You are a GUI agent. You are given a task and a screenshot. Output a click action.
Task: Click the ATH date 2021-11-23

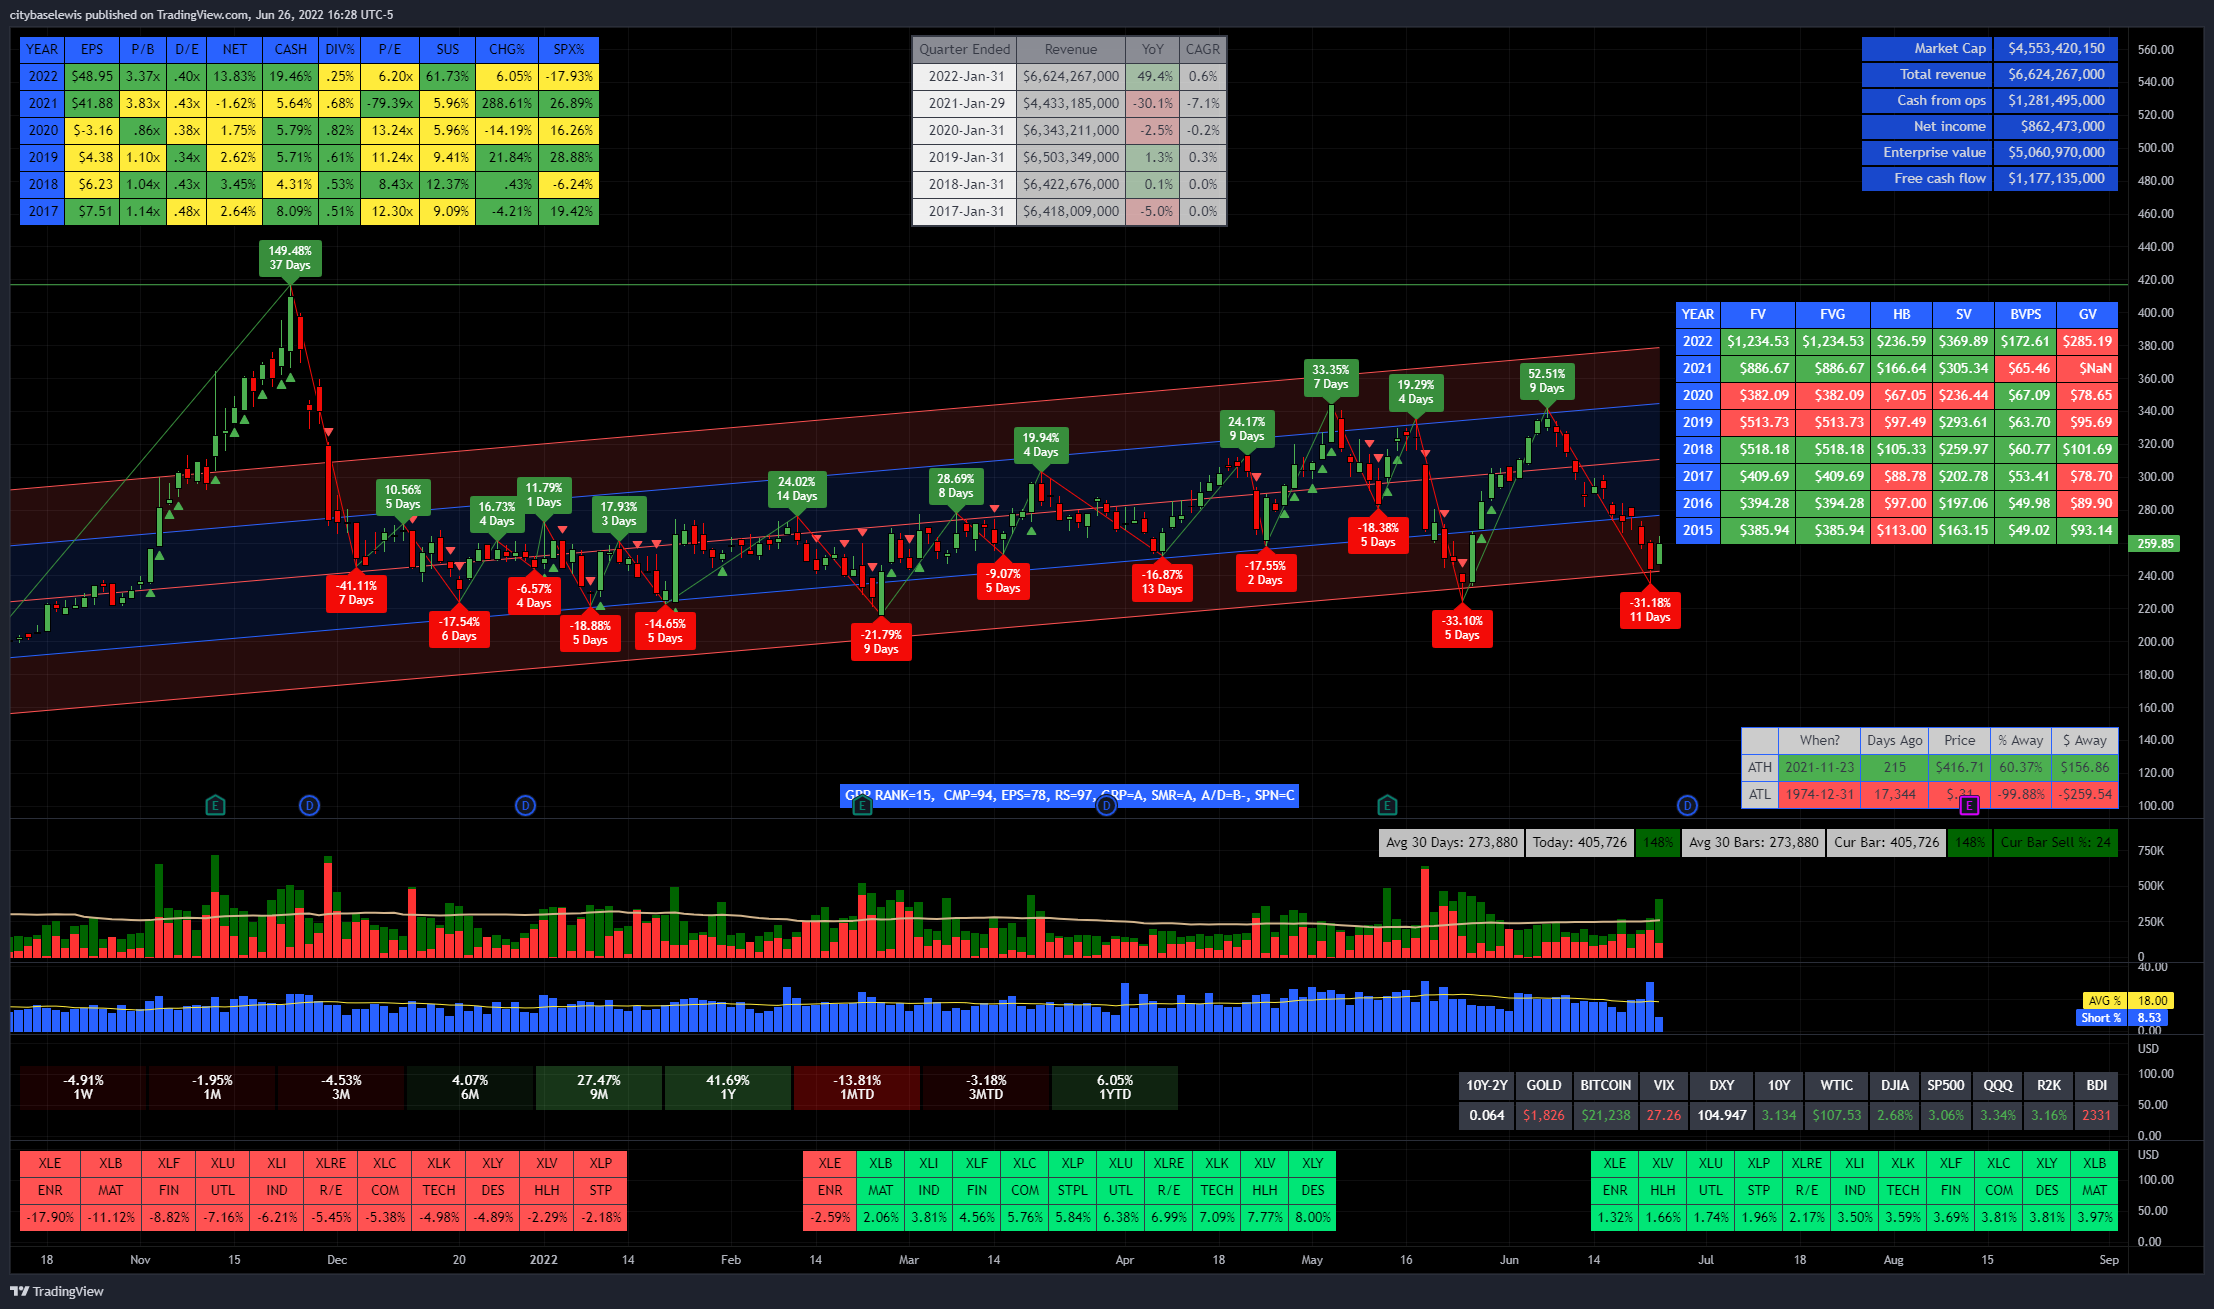(x=1819, y=768)
